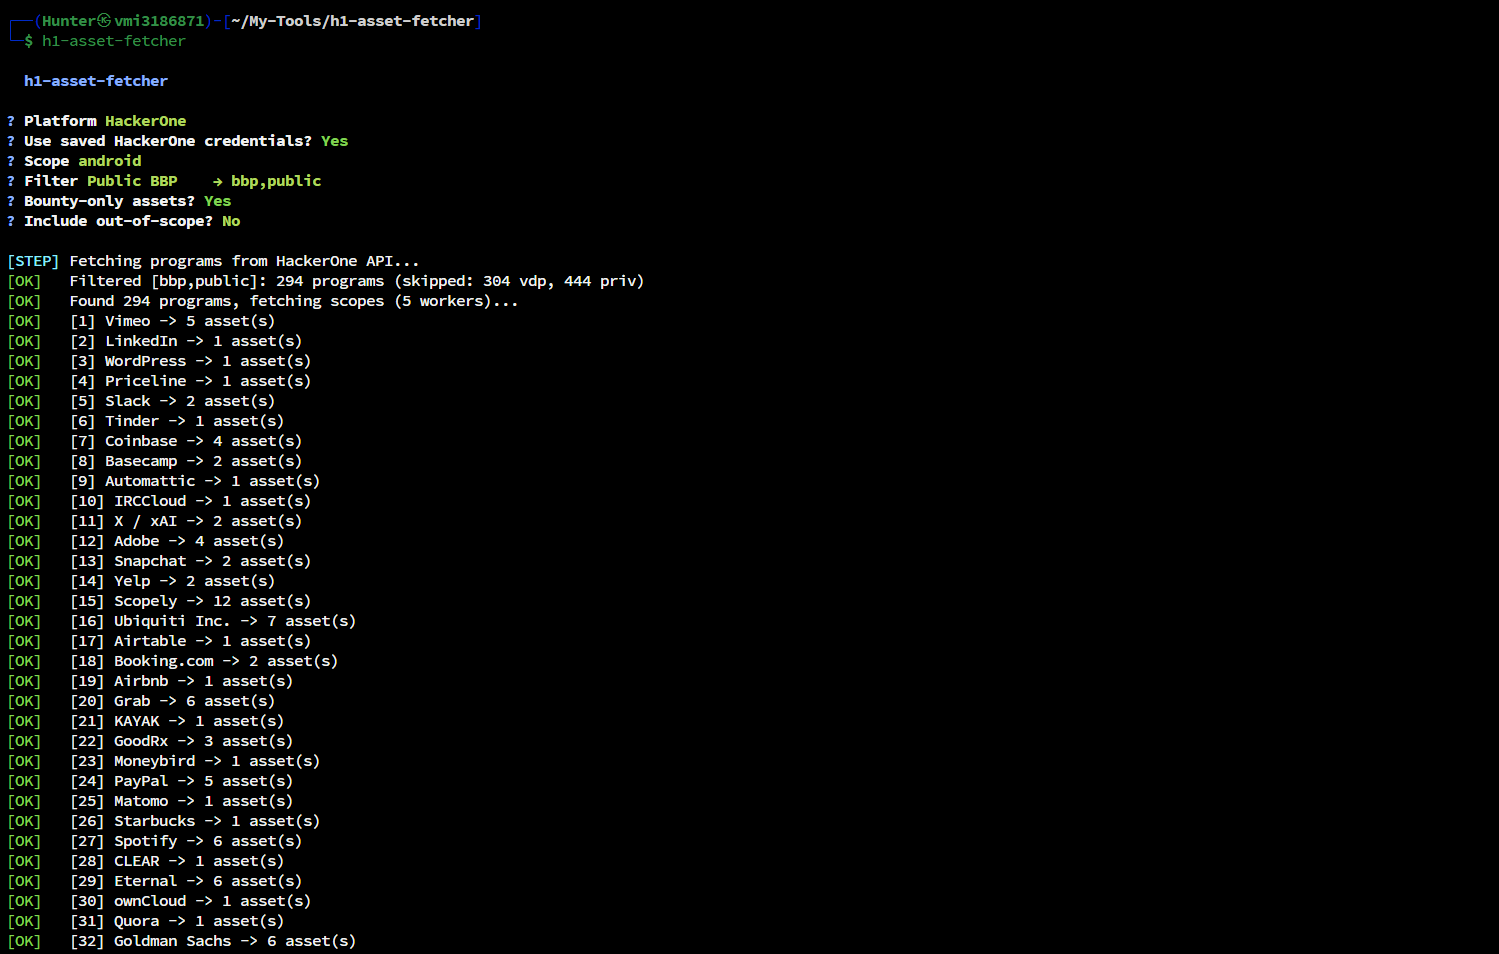Click the Filtered 294 programs summary line
The height and width of the screenshot is (954, 1499).
[x=356, y=281]
